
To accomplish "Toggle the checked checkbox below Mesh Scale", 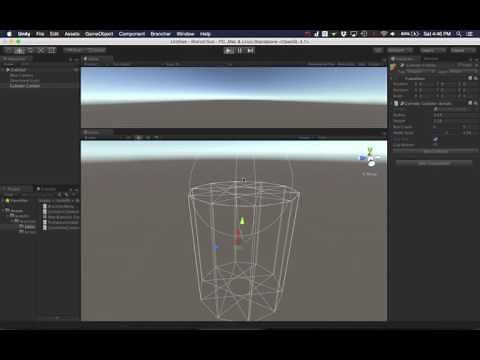I will coord(436,139).
